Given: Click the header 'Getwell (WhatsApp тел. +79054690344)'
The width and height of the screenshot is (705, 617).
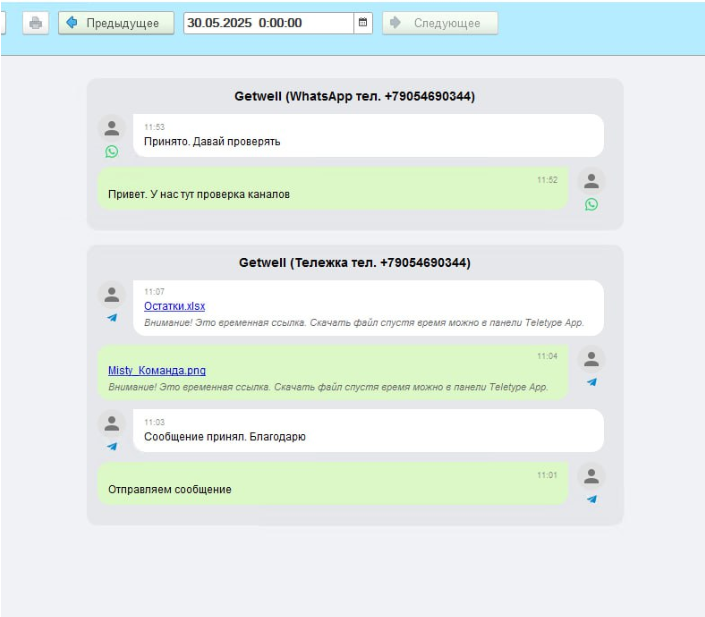Looking at the screenshot, I should [x=355, y=96].
